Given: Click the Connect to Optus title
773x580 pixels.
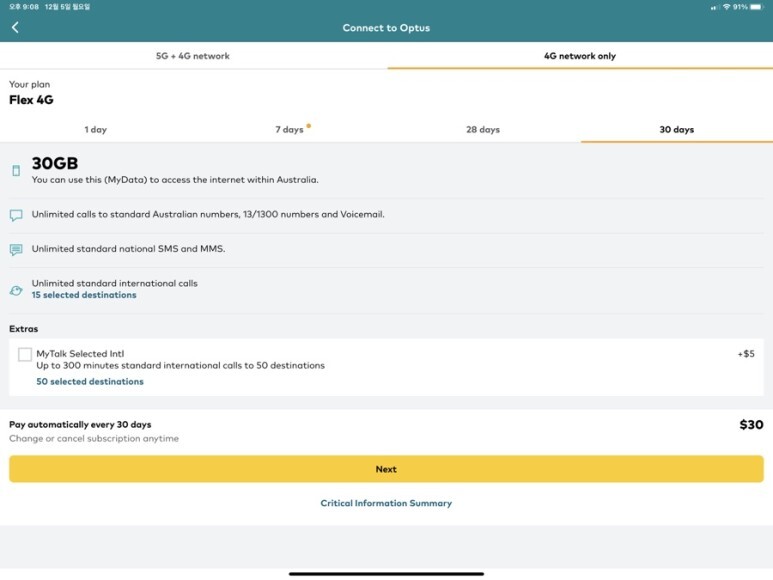Looking at the screenshot, I should point(386,28).
